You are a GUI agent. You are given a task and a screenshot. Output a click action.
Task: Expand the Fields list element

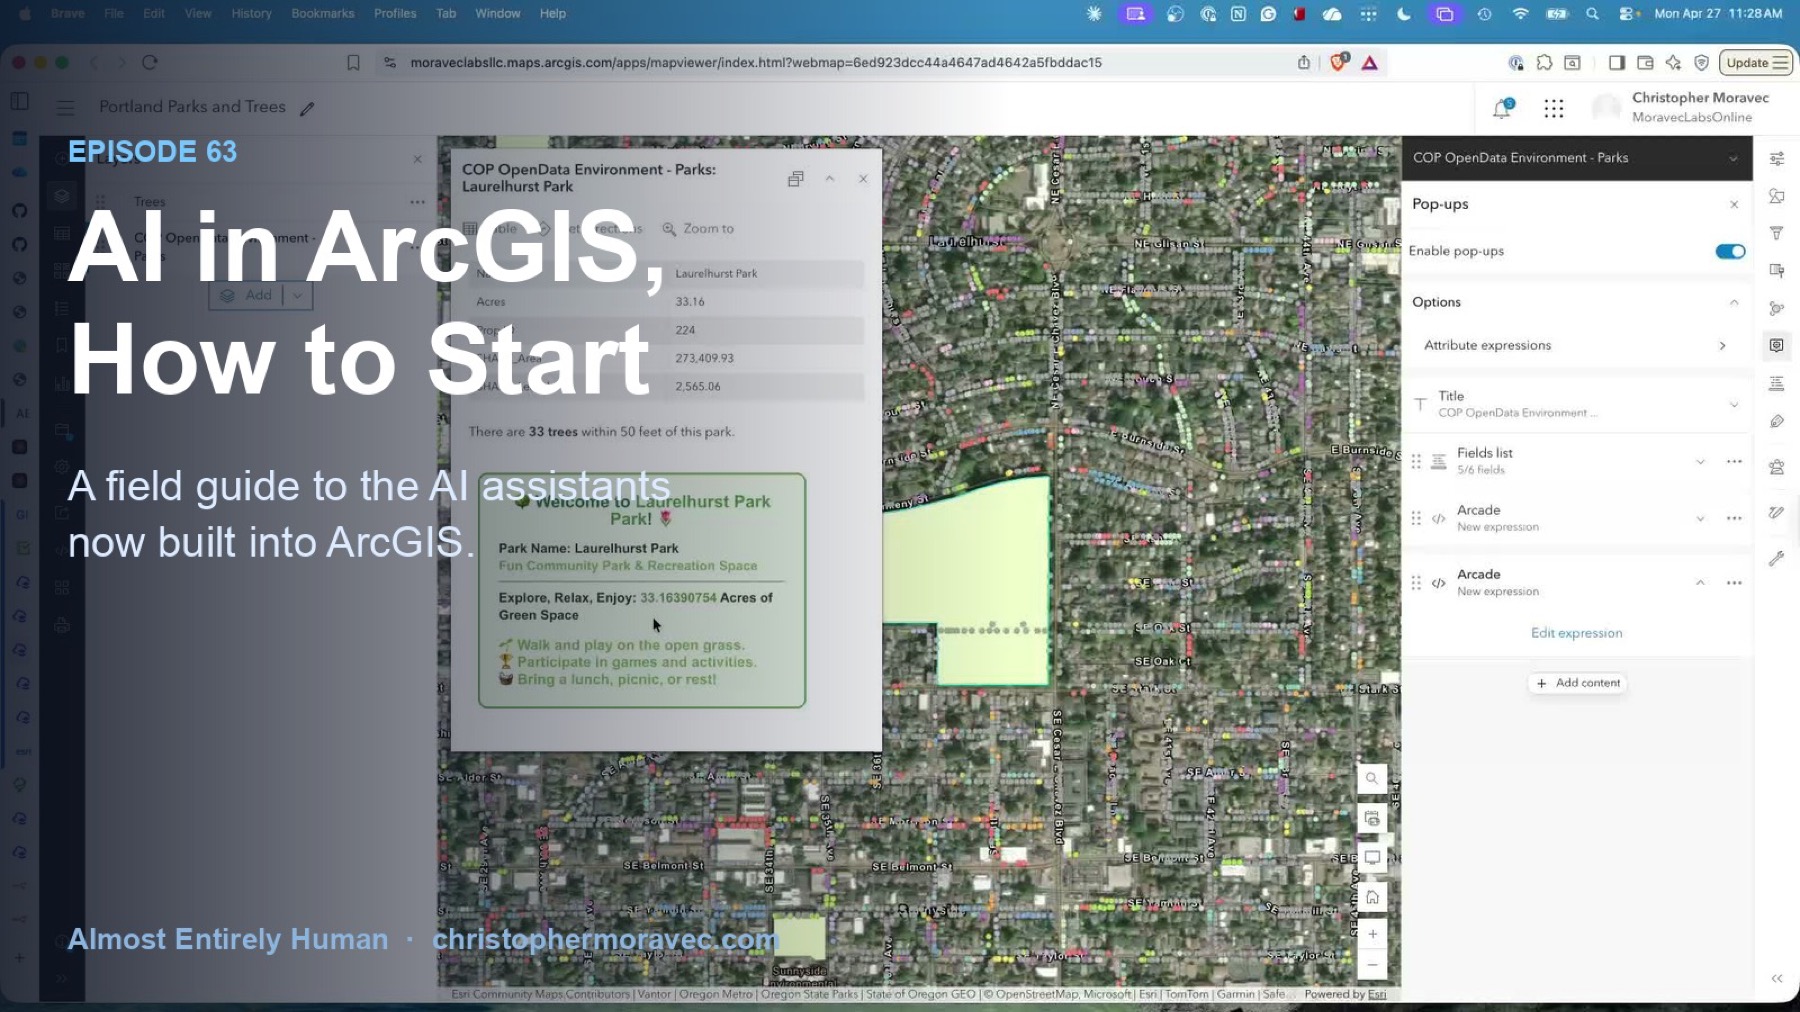click(x=1700, y=461)
